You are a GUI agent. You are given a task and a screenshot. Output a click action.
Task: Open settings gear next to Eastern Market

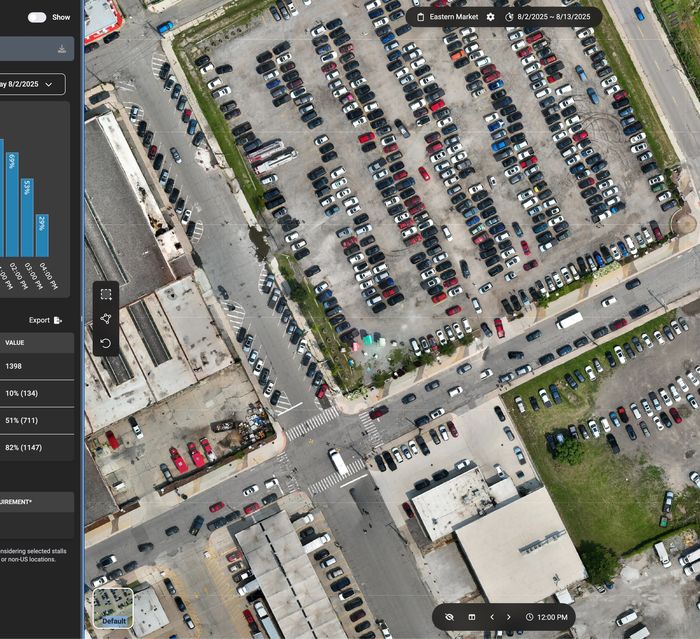(490, 17)
